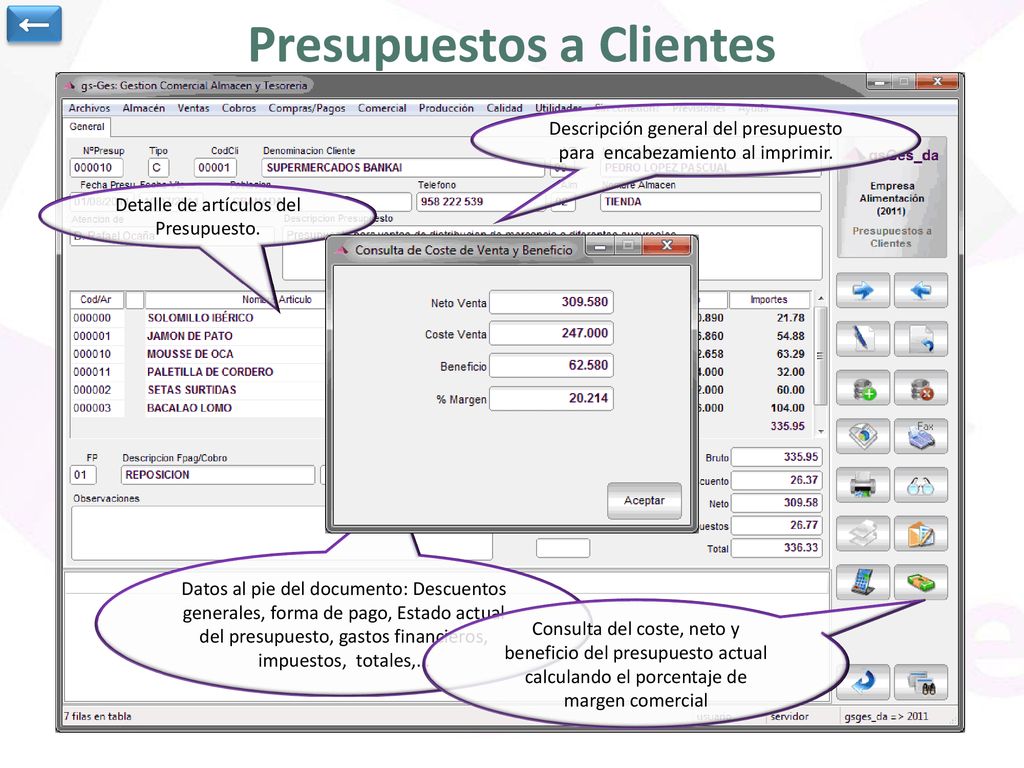Click the REPOSICION payment description field
The image size is (1024, 768).
tap(217, 475)
